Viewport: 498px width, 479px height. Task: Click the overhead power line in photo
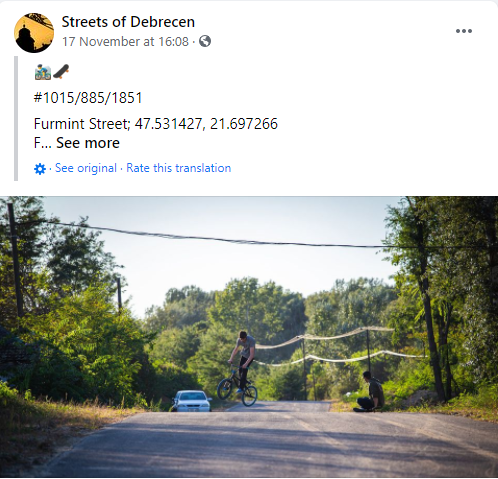click(217, 238)
